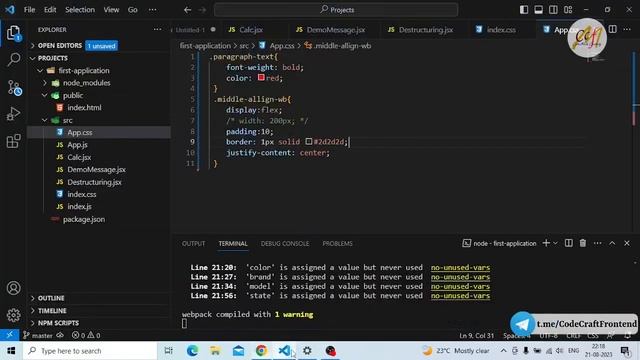640x360 pixels.
Task: Open App.js in explorer
Action: click(x=77, y=145)
